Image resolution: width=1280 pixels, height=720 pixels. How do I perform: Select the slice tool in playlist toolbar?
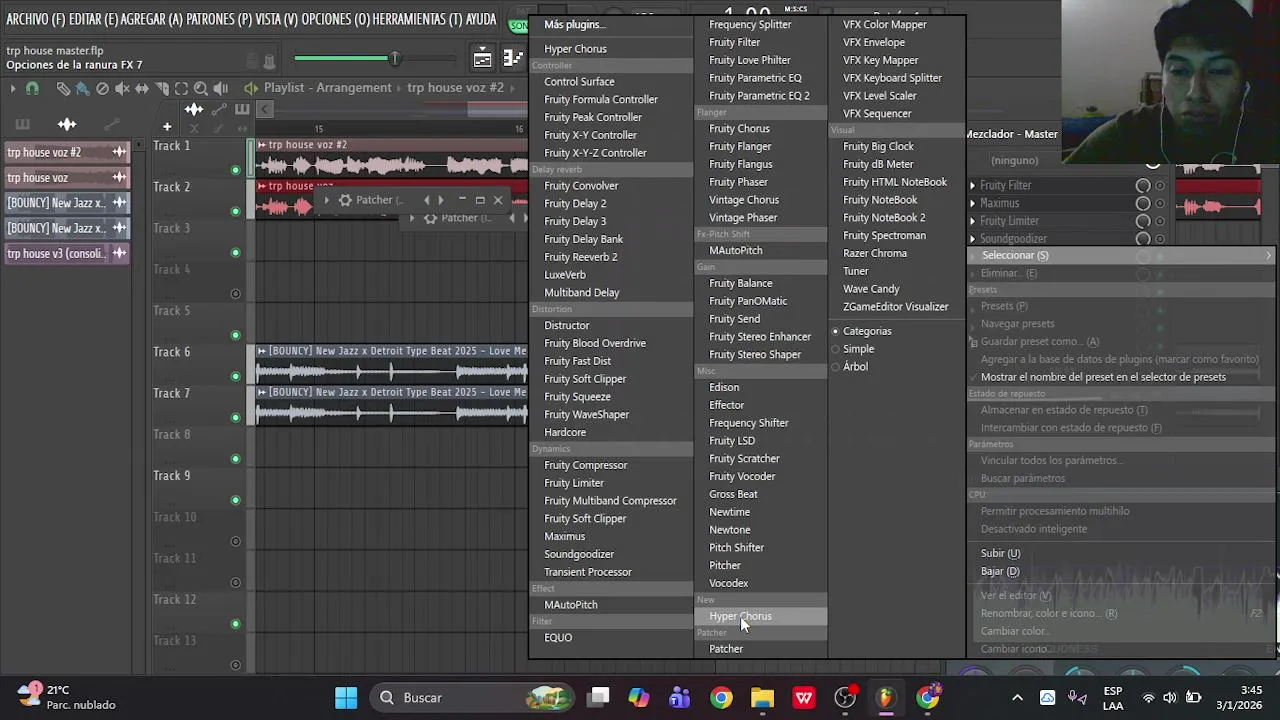coord(162,88)
